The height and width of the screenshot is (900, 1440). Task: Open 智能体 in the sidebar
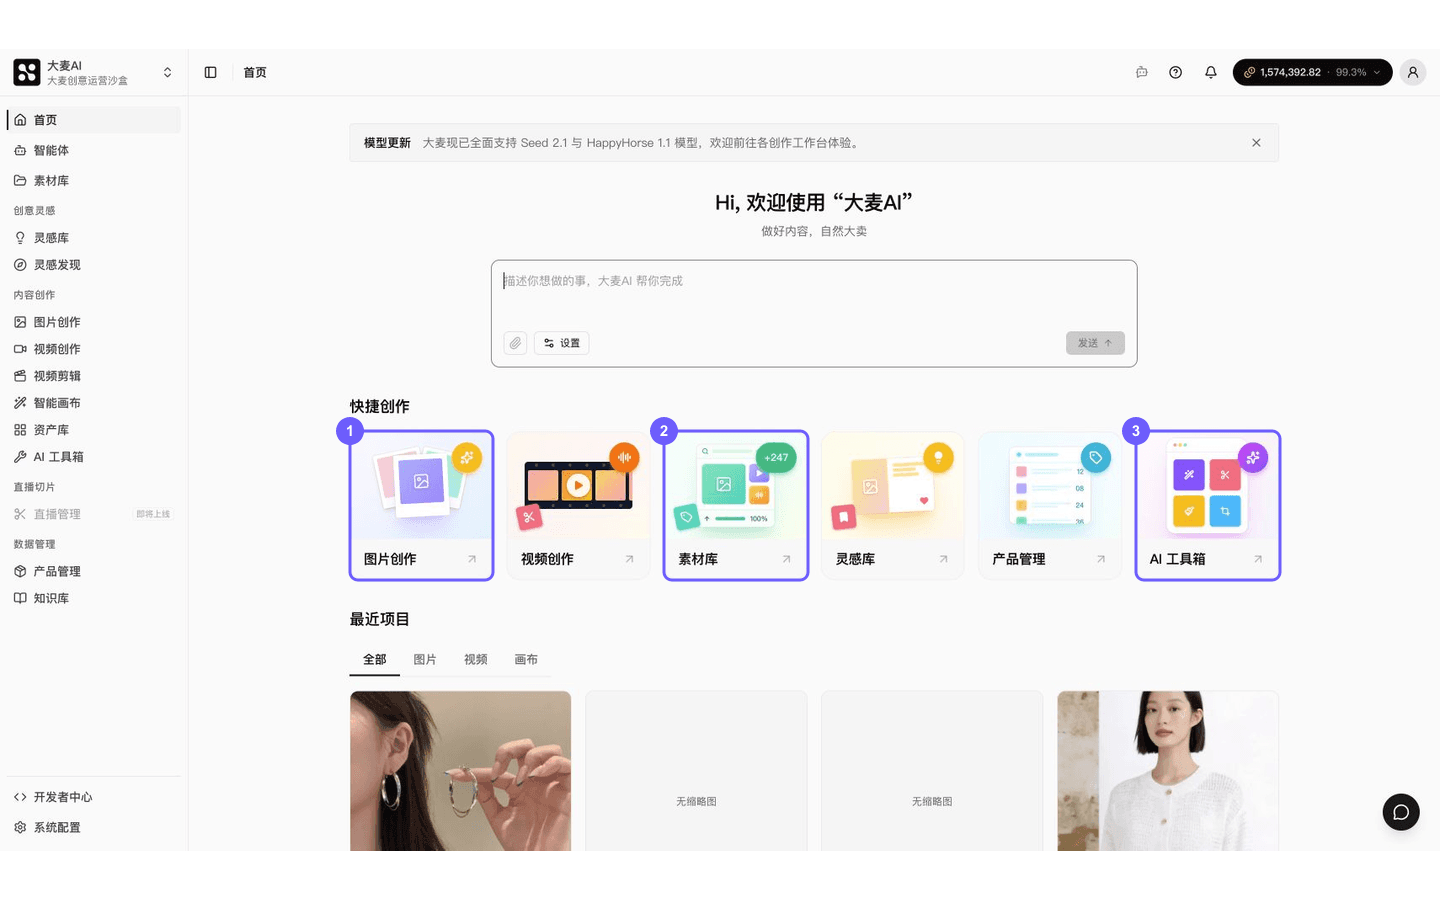[x=94, y=150]
